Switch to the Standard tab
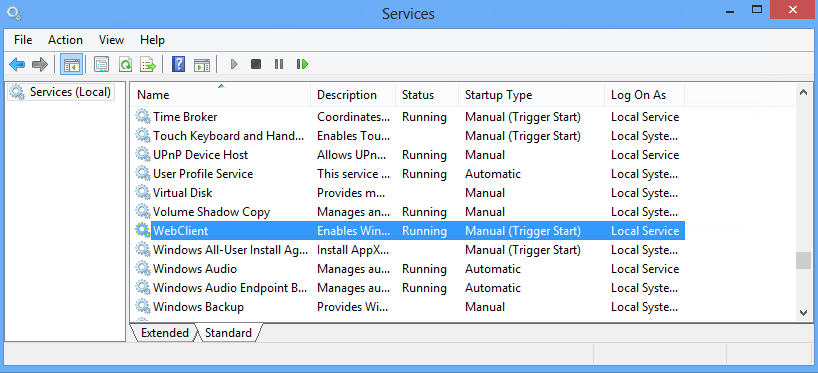 click(228, 333)
